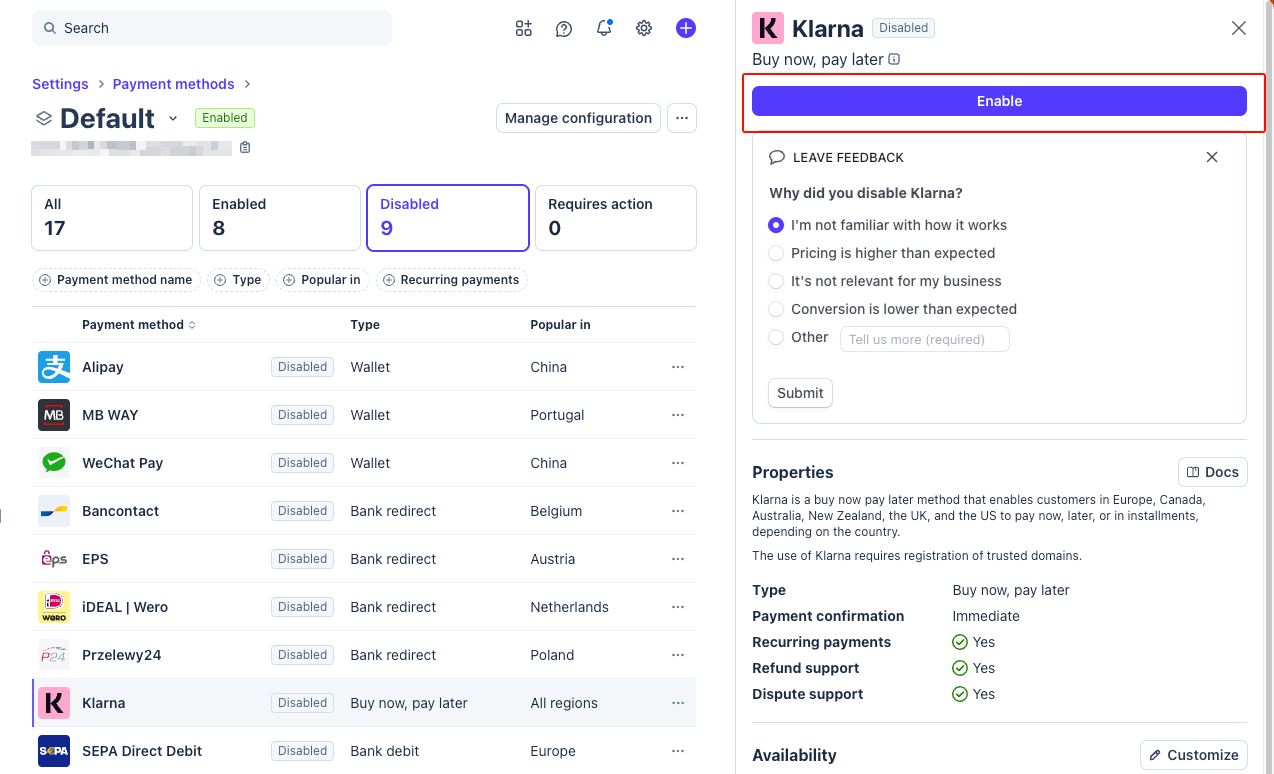The image size is (1274, 774).
Task: Choose "It's not relevant for my business"
Action: click(776, 281)
